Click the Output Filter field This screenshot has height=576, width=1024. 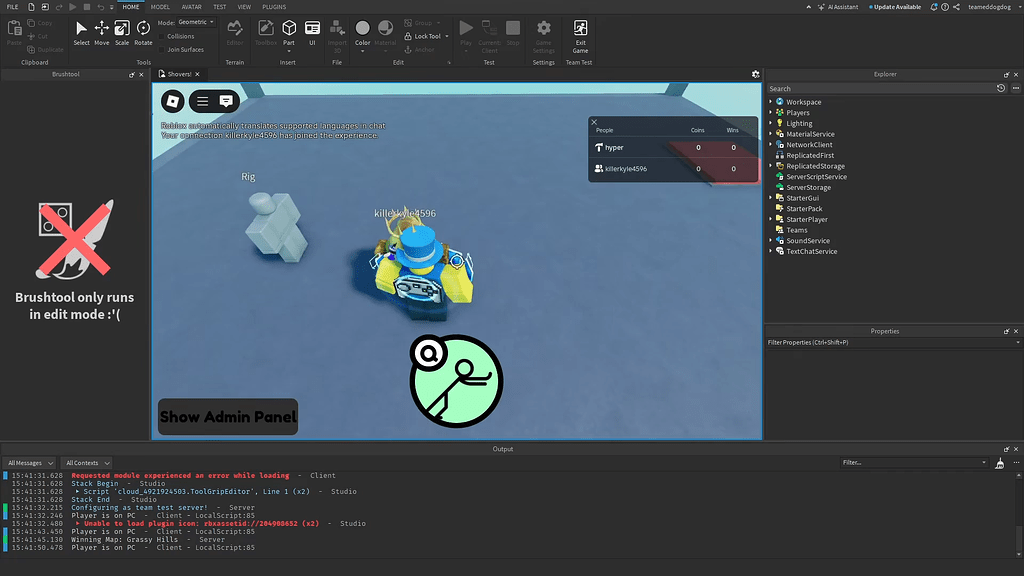pos(914,462)
